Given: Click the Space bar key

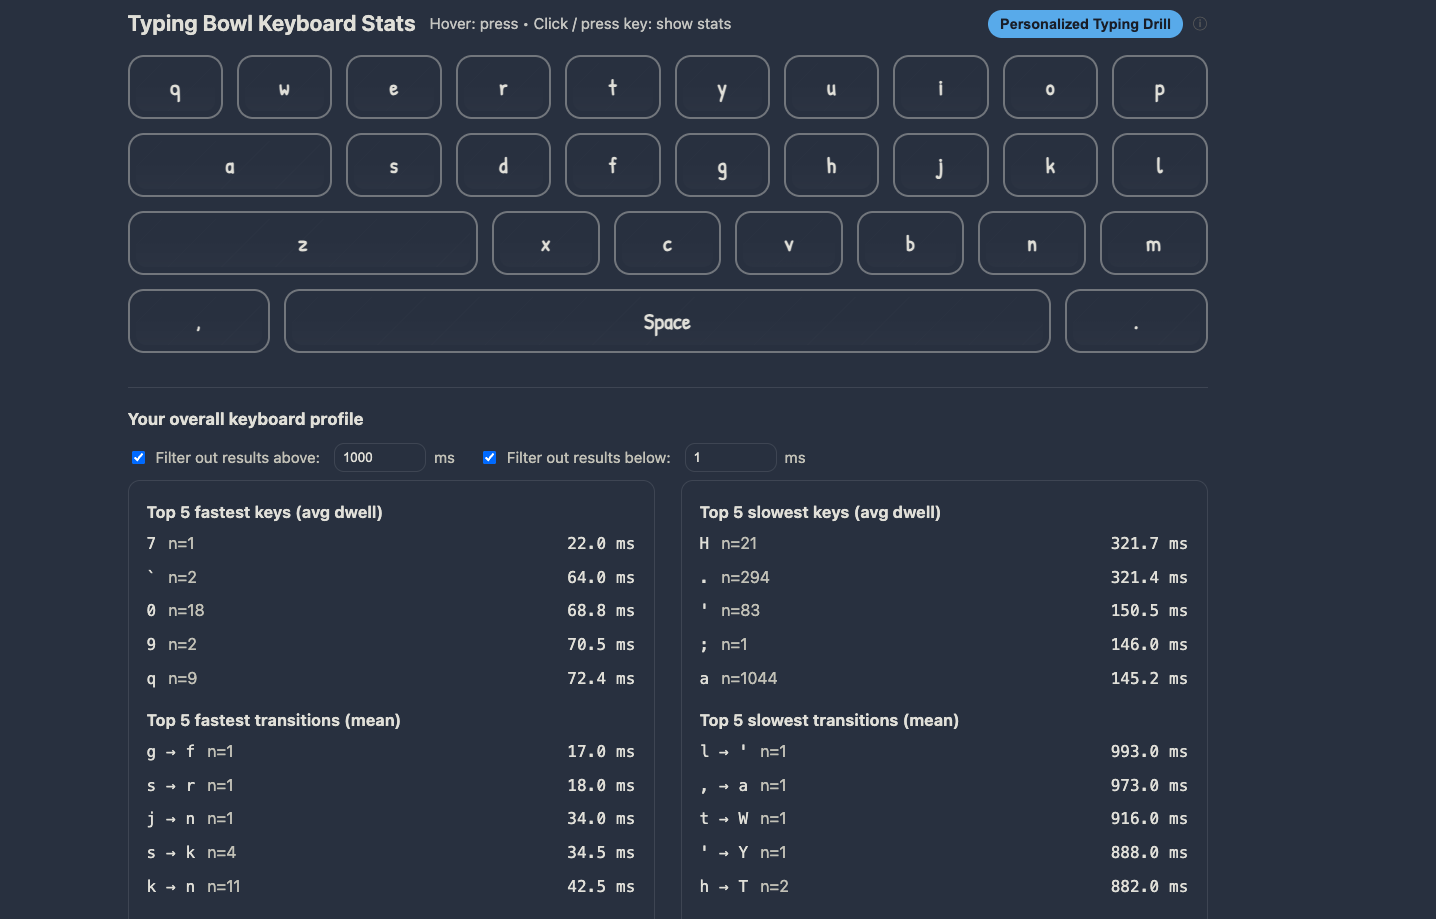Looking at the screenshot, I should coord(667,321).
